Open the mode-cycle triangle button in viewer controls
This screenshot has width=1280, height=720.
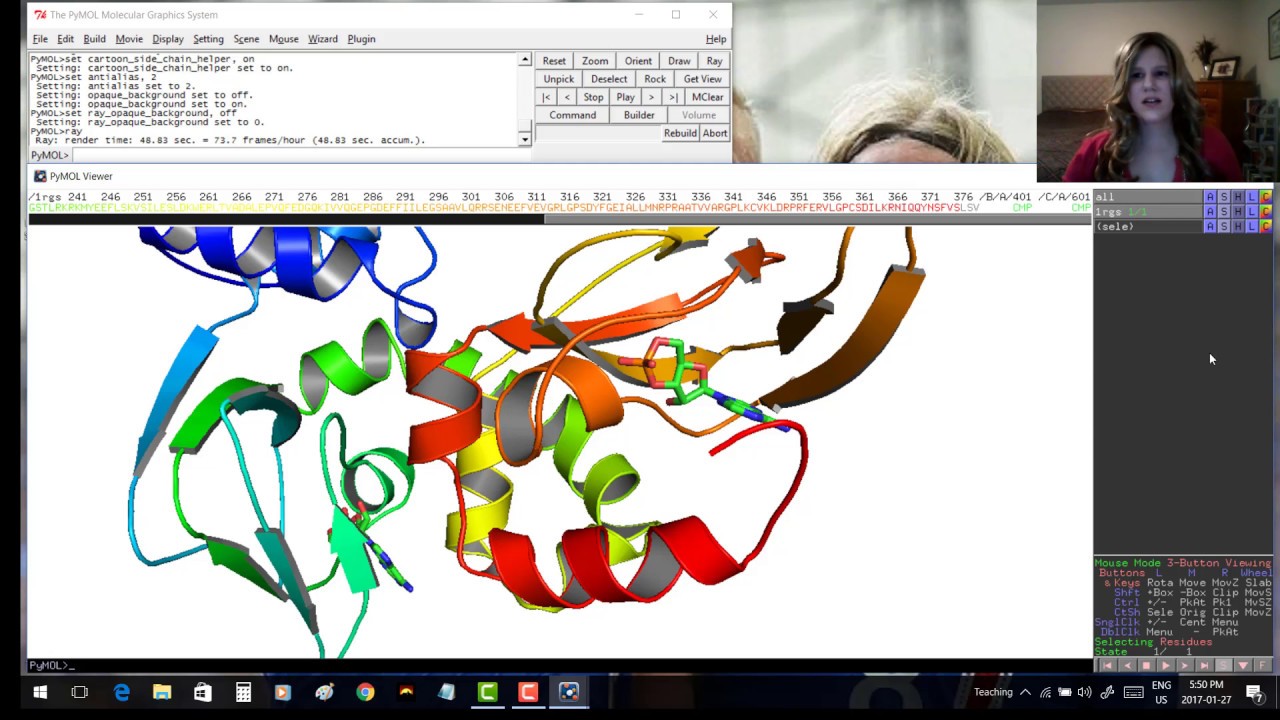1243,665
